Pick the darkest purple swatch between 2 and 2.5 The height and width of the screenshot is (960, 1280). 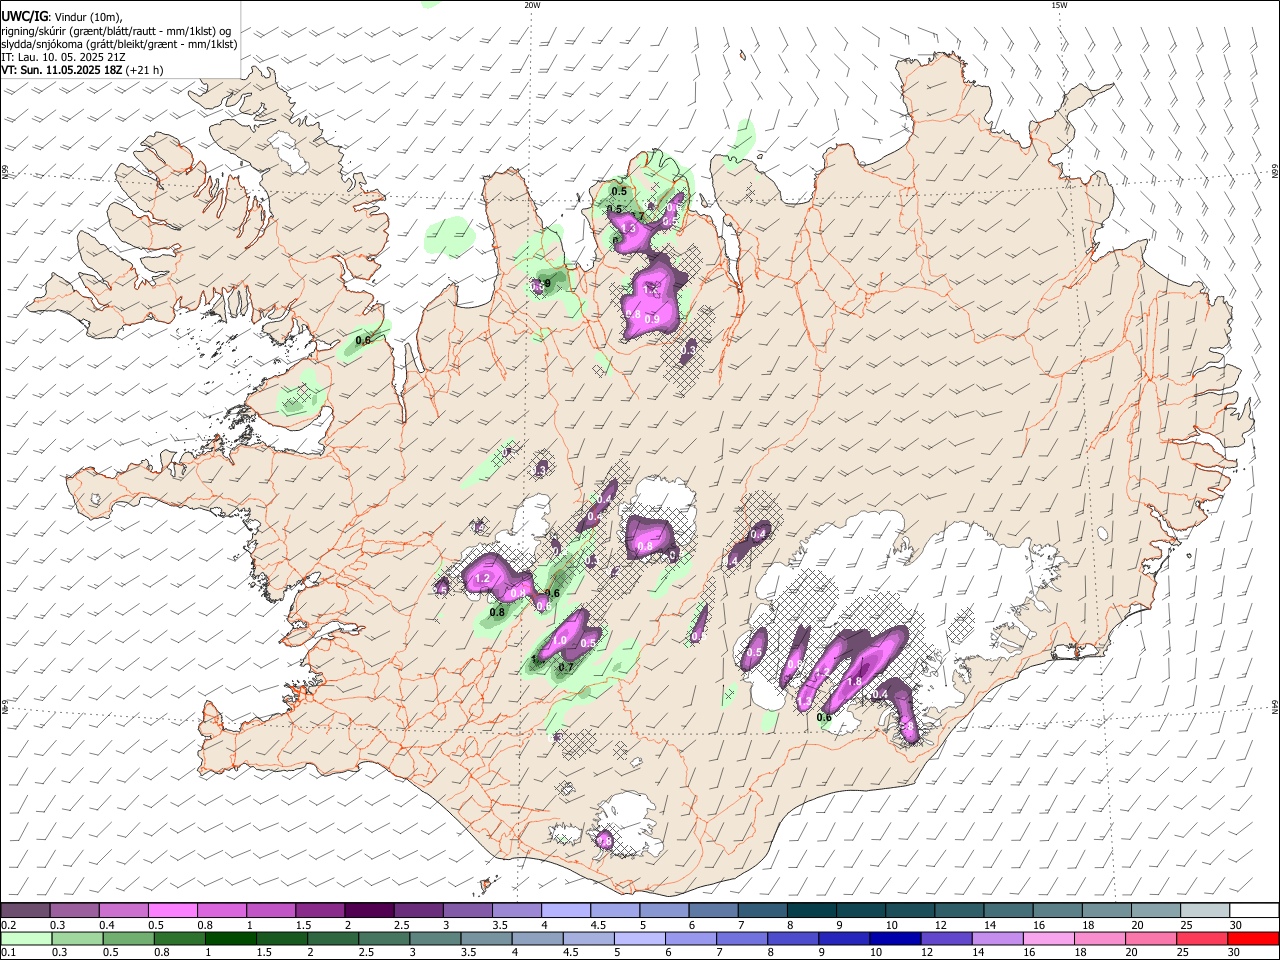point(368,911)
